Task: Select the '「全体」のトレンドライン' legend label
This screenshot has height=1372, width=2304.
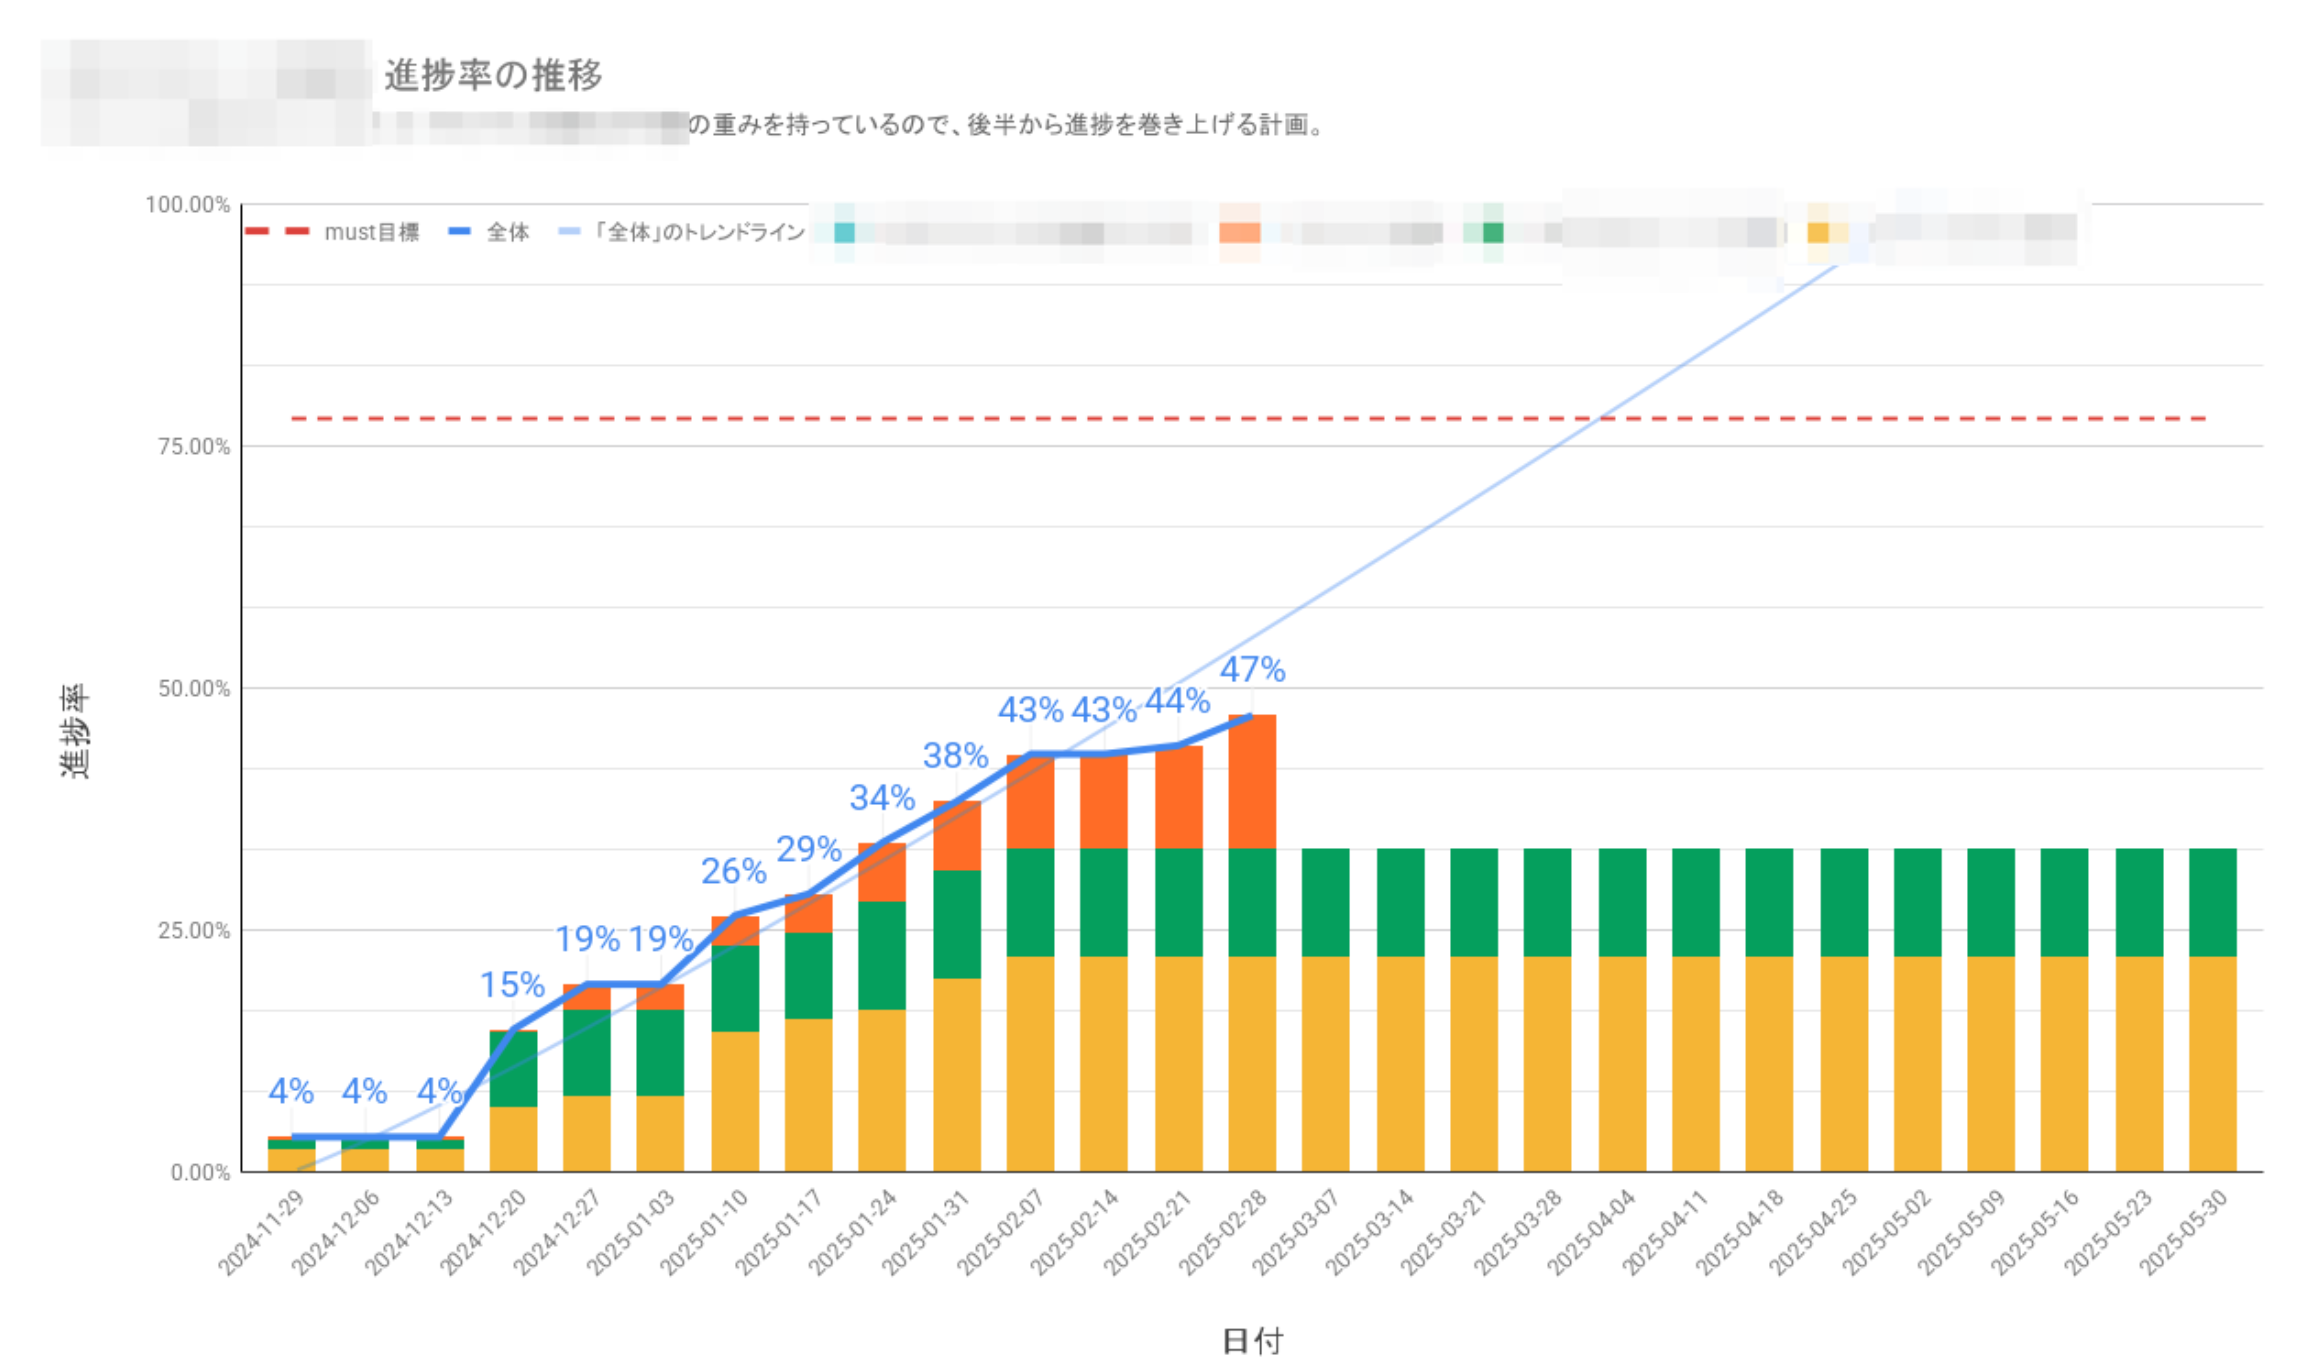Action: 699,232
